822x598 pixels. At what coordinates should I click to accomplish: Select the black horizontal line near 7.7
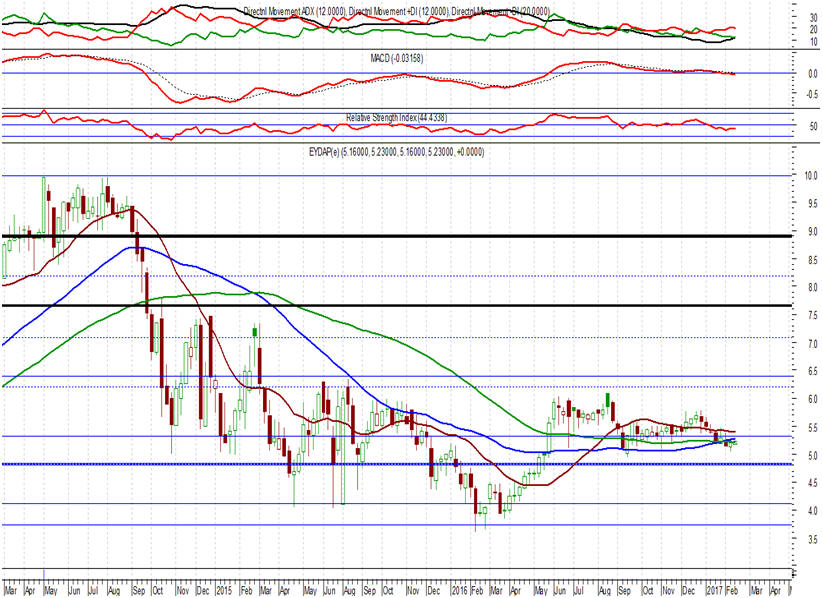(396, 306)
